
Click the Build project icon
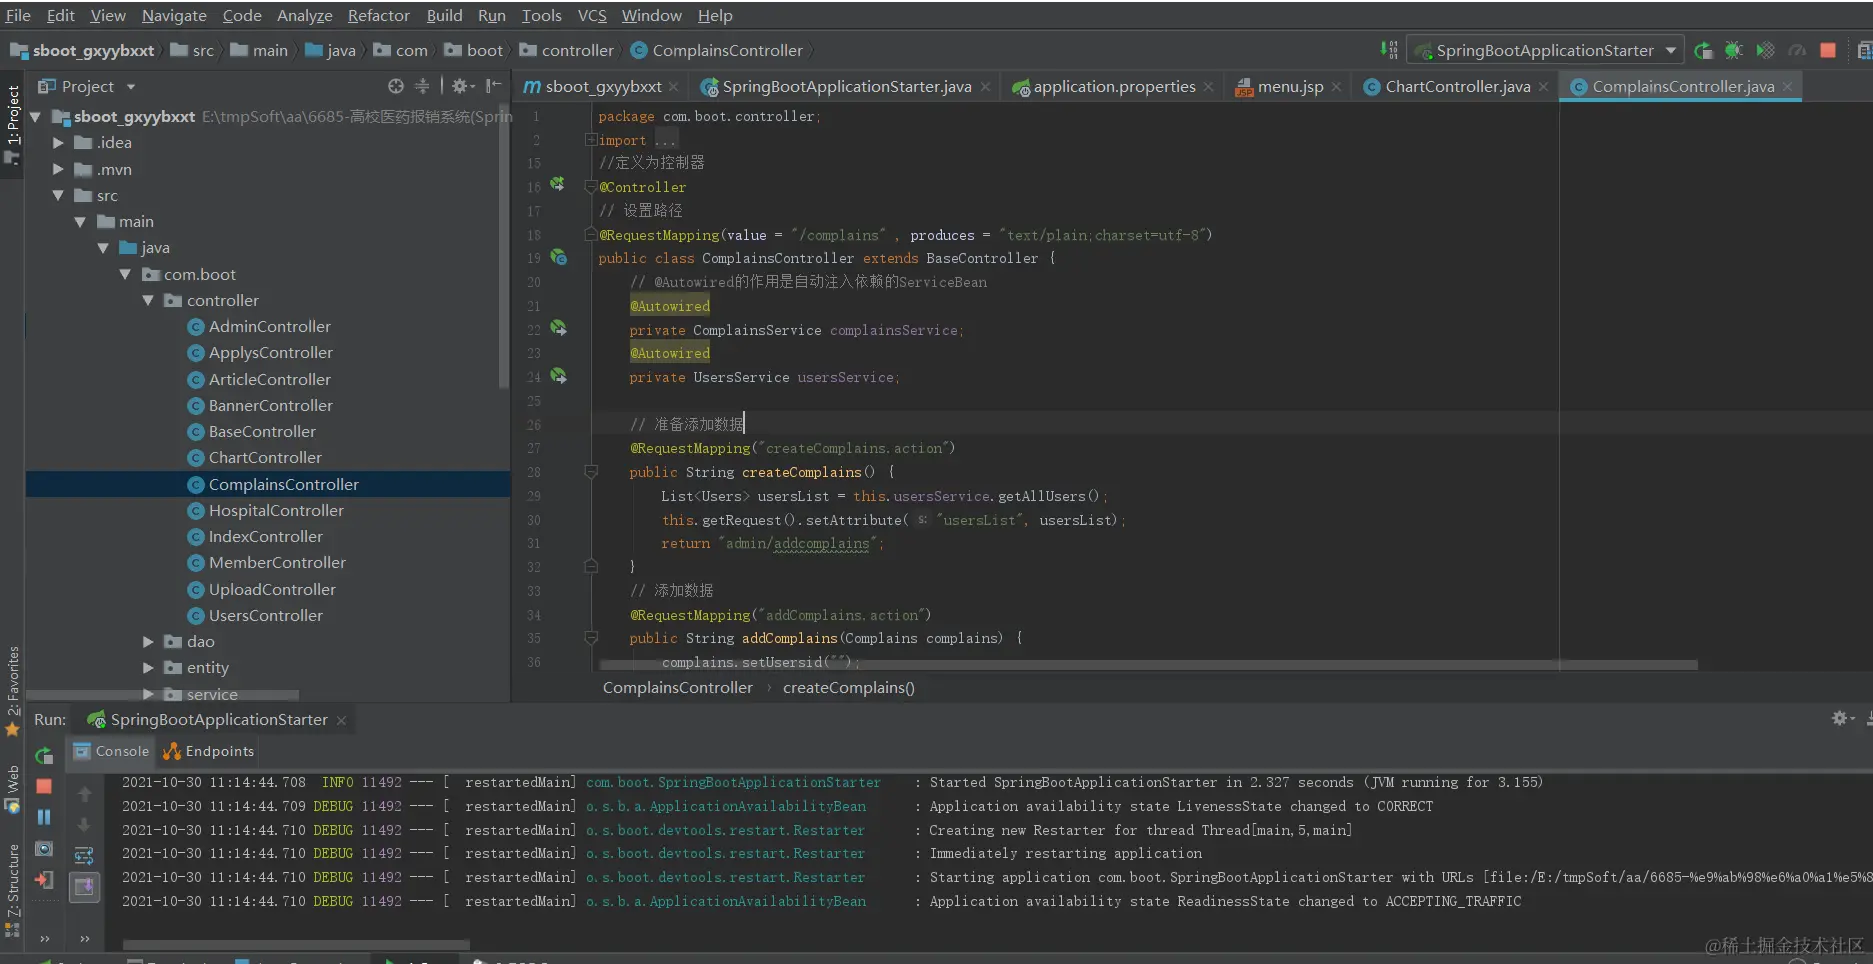click(x=1389, y=50)
